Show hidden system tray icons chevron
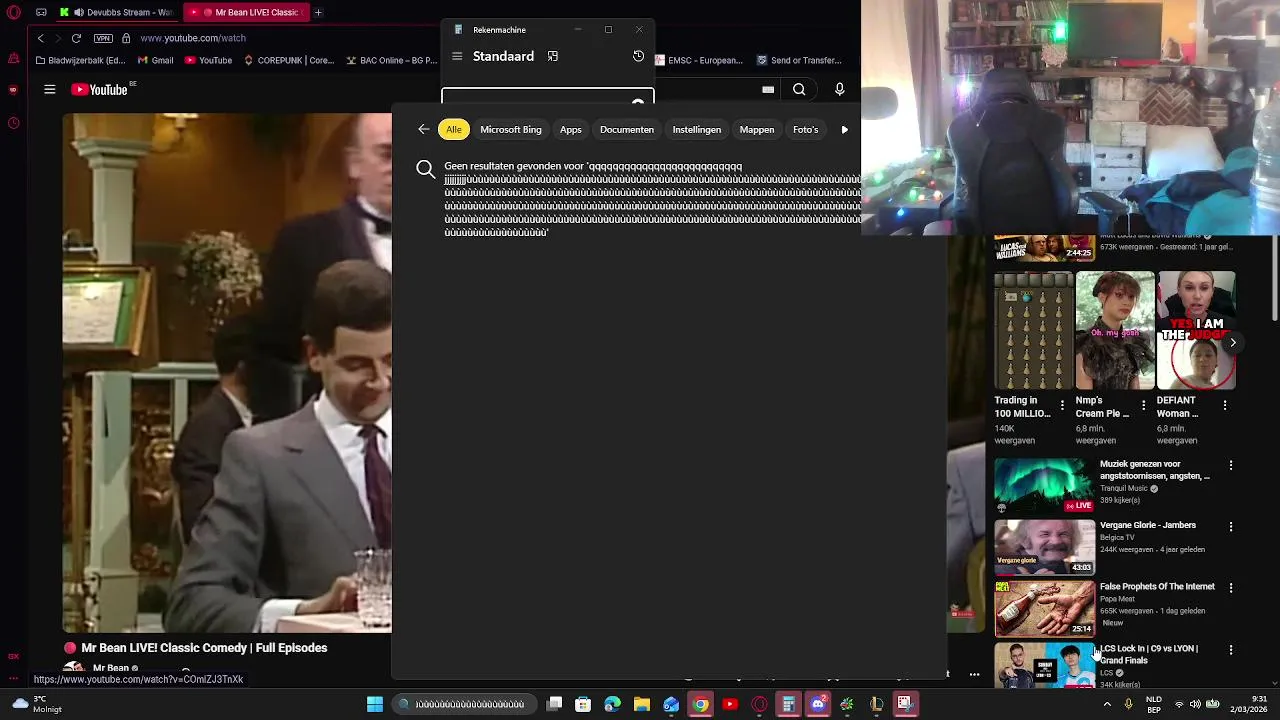Viewport: 1280px width, 720px height. [1108, 704]
